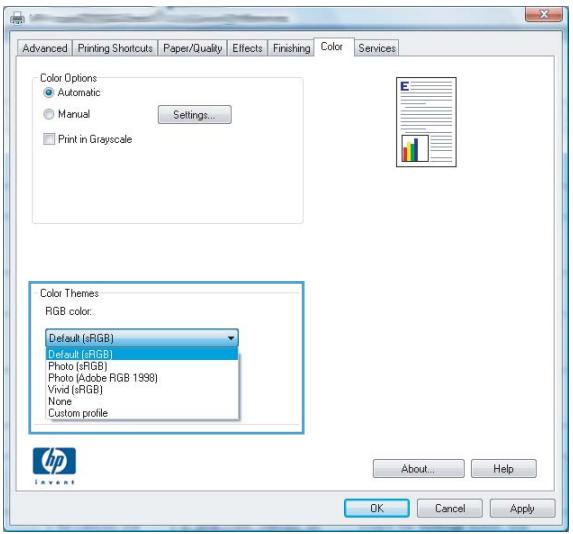Select Custom profile option
Viewport: 573px width, 534px height.
[x=142, y=413]
